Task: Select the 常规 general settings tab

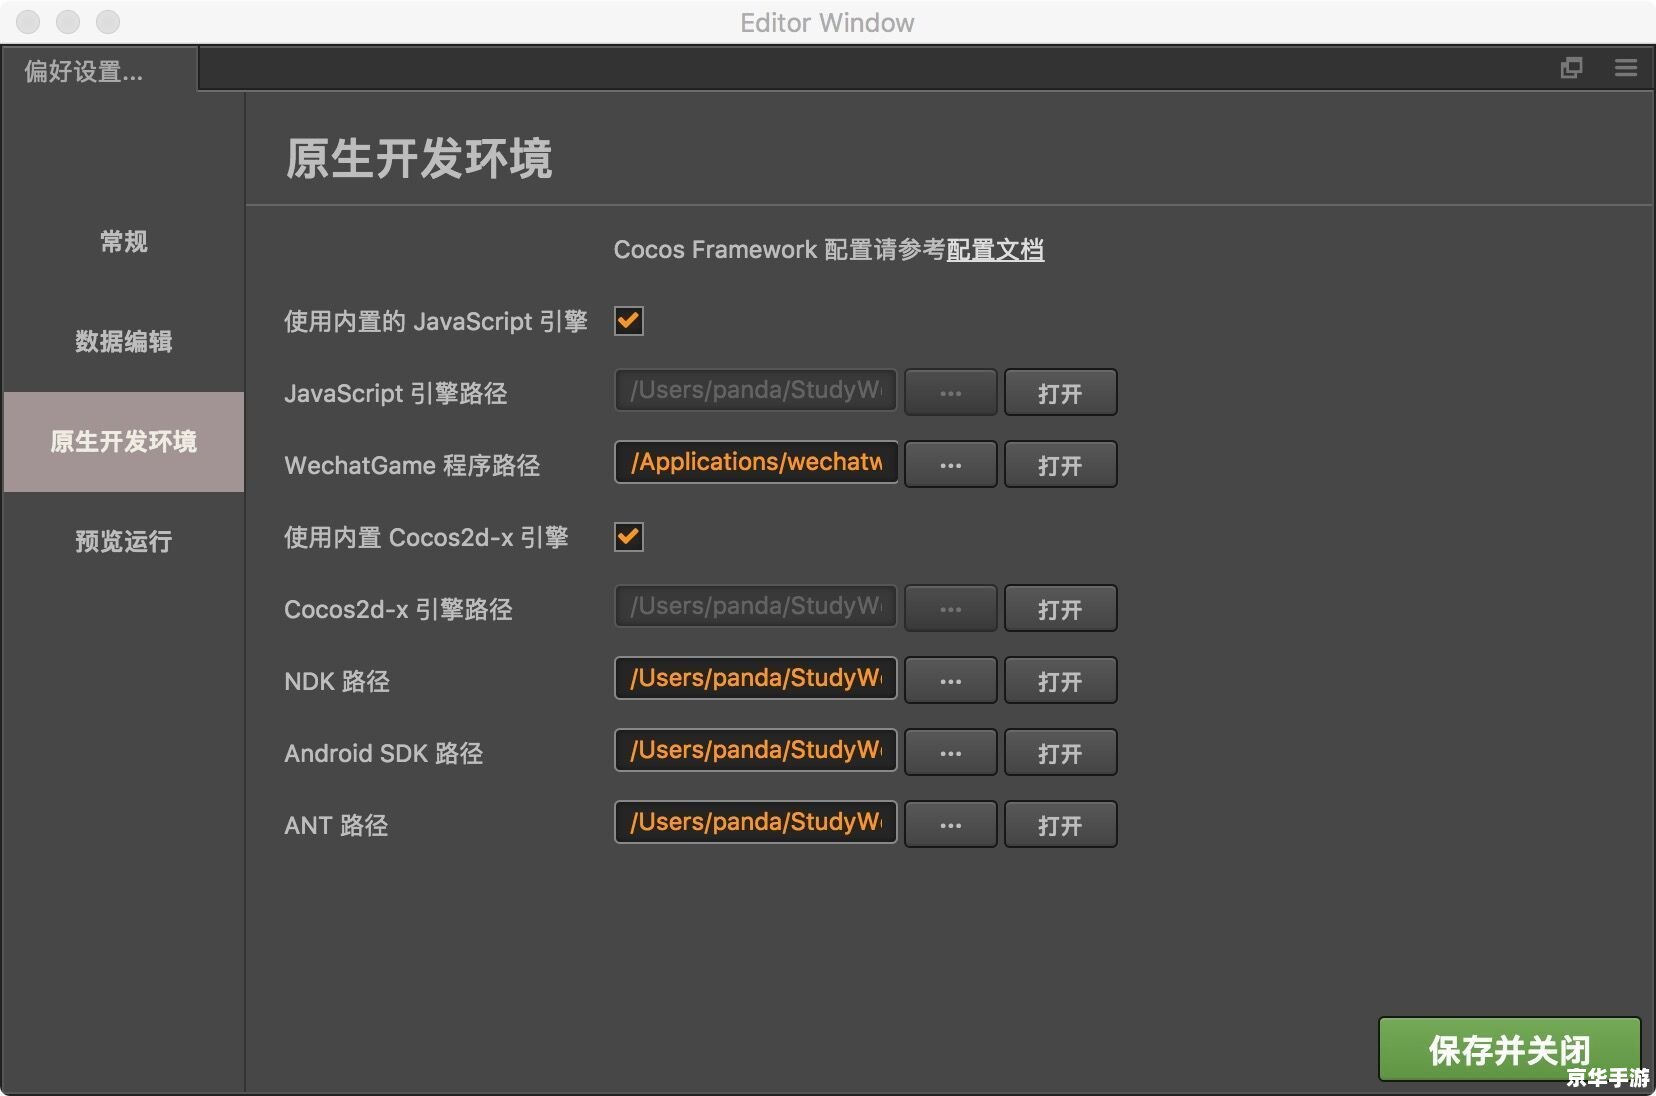Action: pyautogui.click(x=124, y=242)
